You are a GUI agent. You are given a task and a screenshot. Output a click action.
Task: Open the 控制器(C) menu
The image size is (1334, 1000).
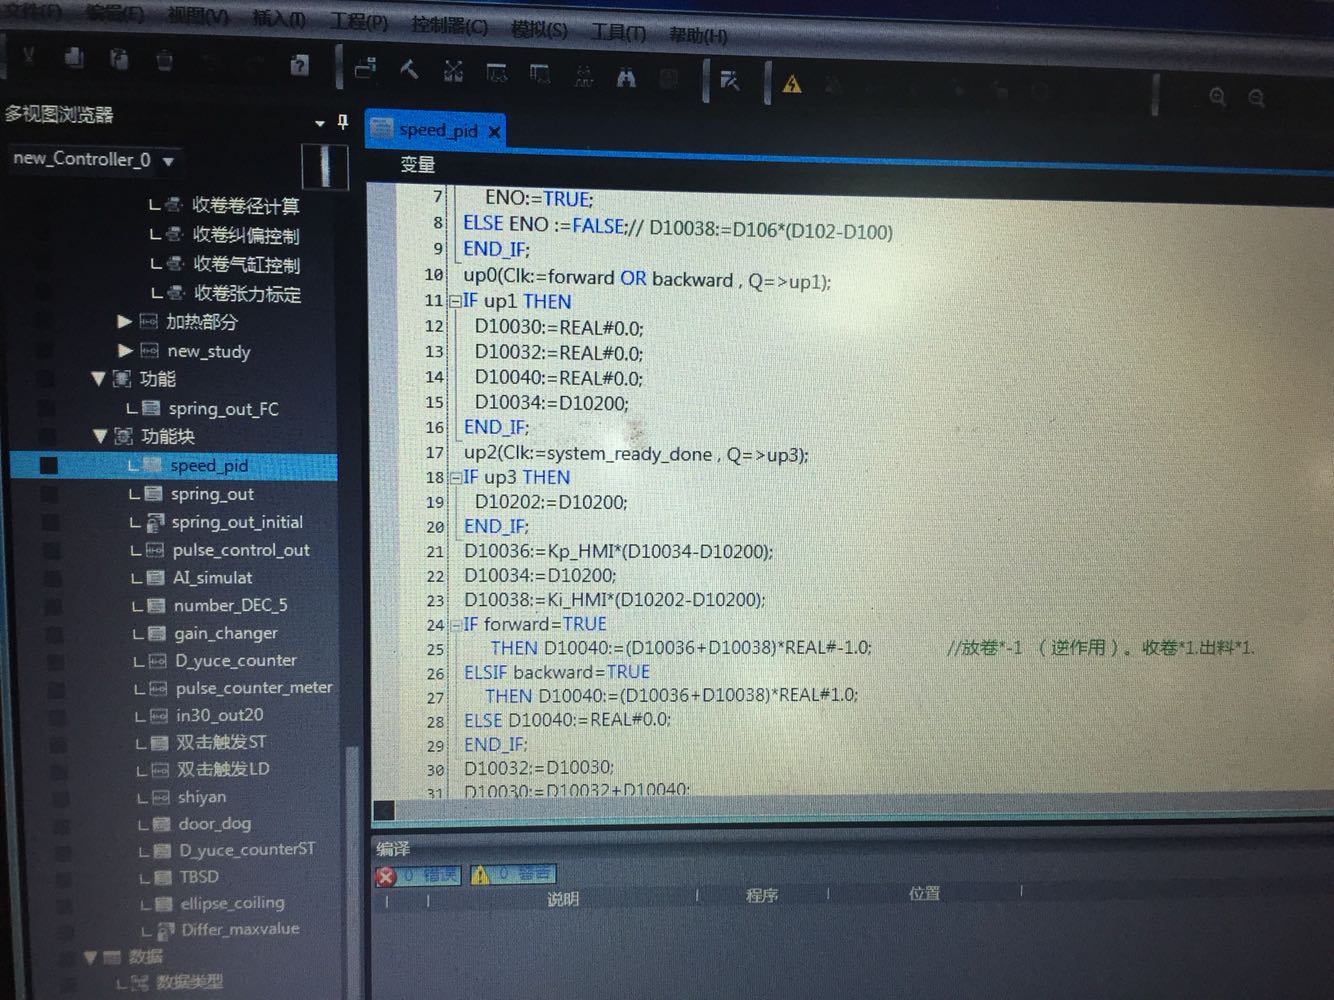point(447,28)
